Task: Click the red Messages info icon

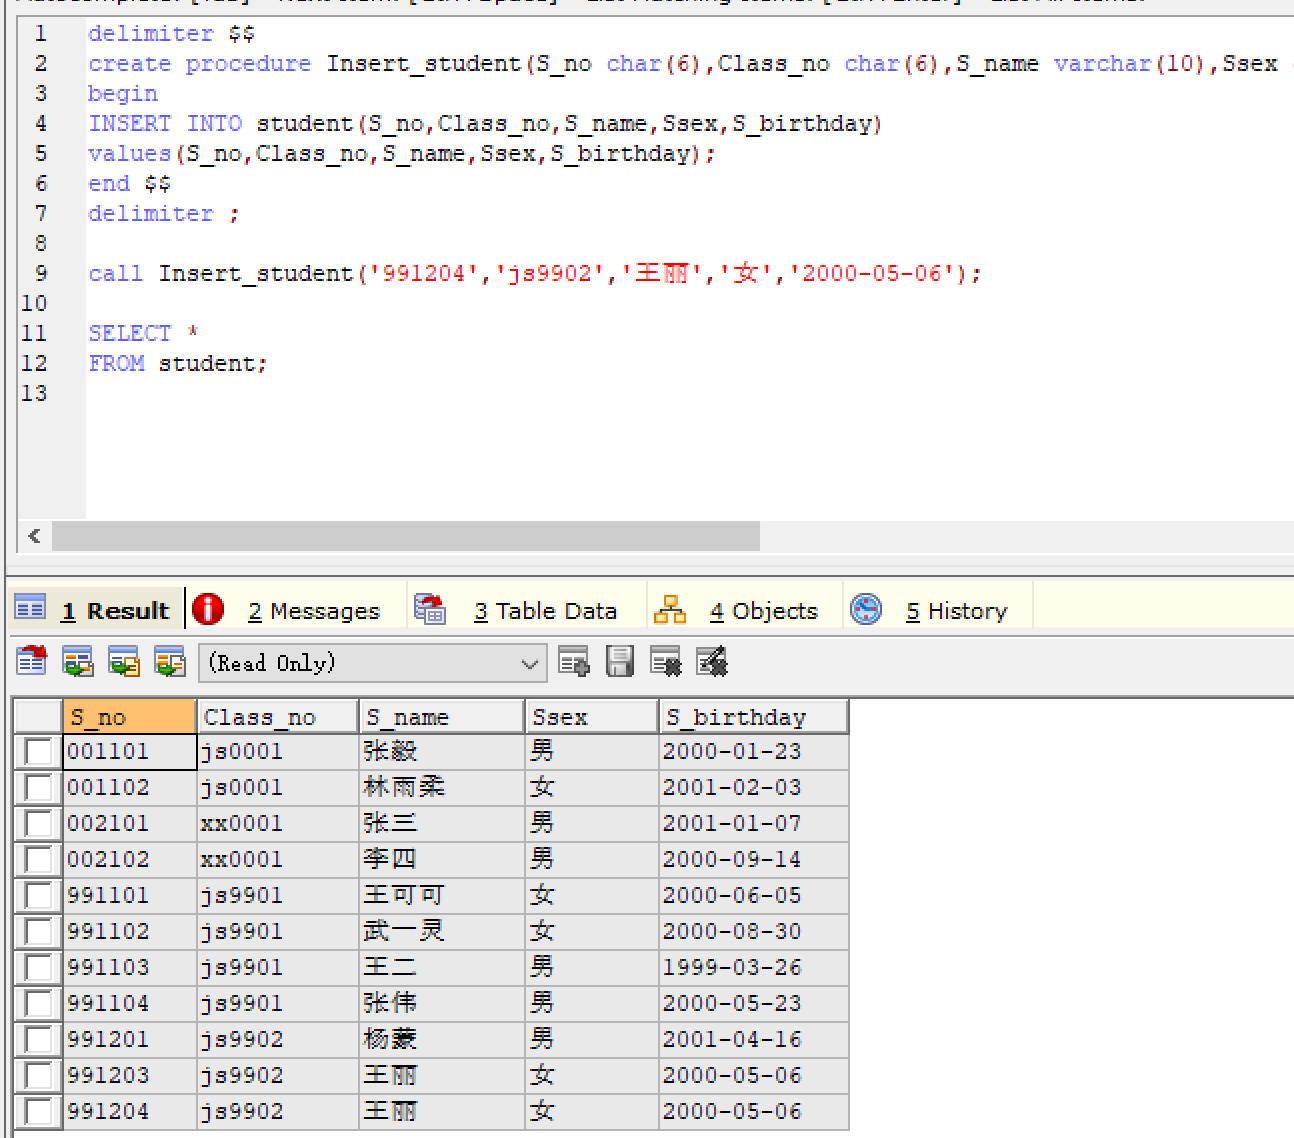Action: pos(208,608)
